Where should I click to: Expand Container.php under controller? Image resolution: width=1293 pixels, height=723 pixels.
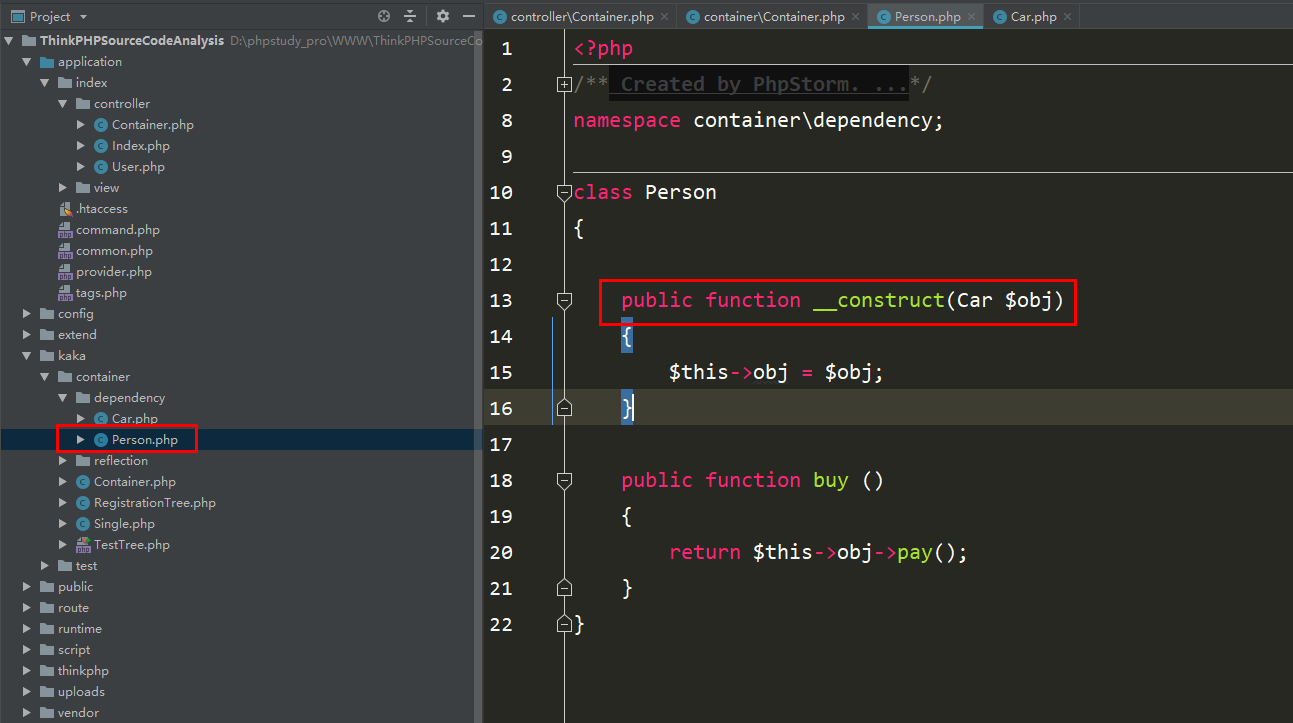pyautogui.click(x=81, y=125)
